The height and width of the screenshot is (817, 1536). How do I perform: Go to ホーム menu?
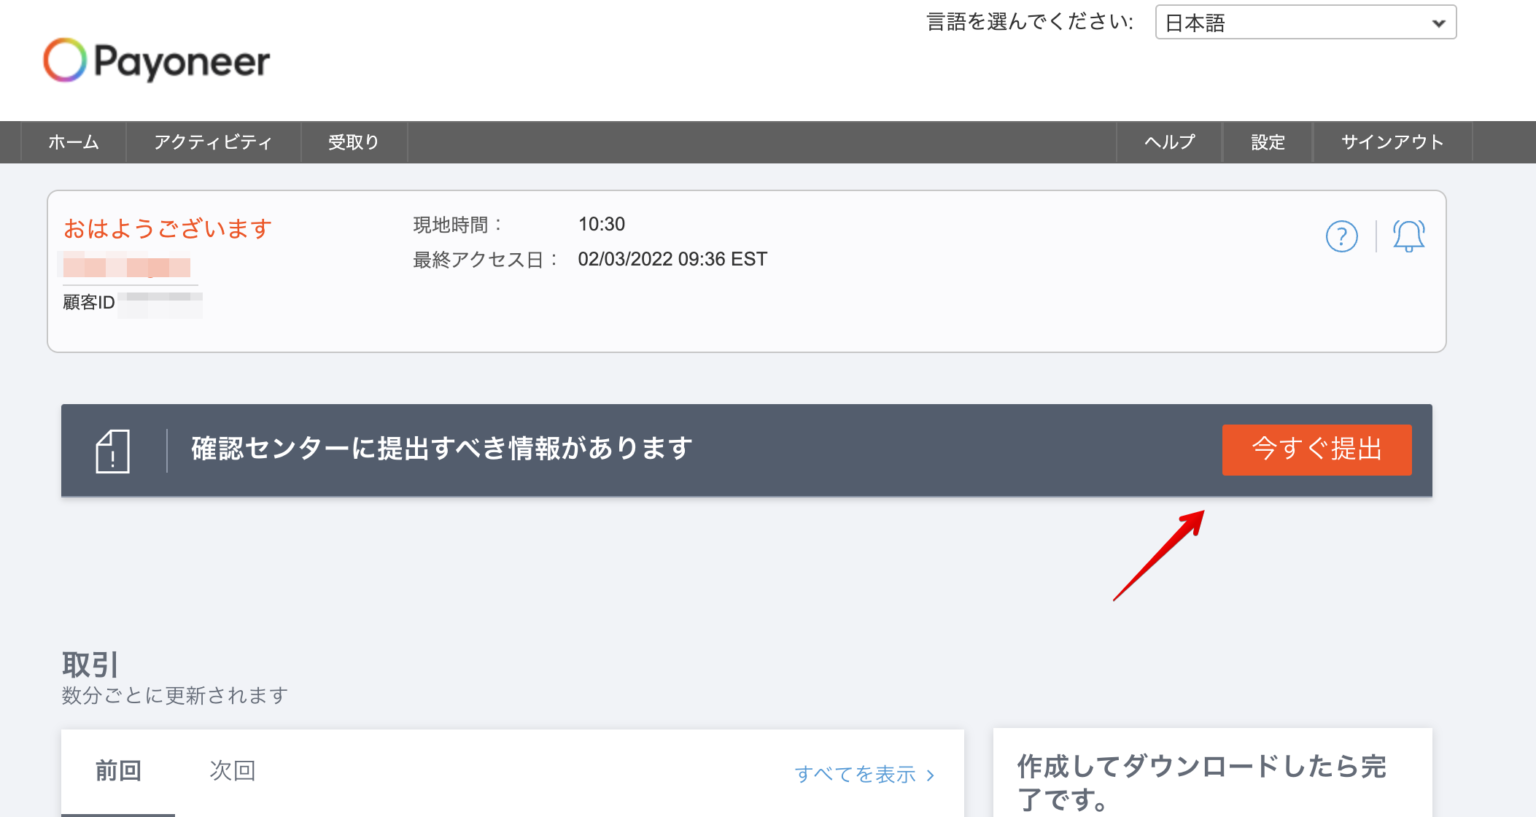coord(74,142)
